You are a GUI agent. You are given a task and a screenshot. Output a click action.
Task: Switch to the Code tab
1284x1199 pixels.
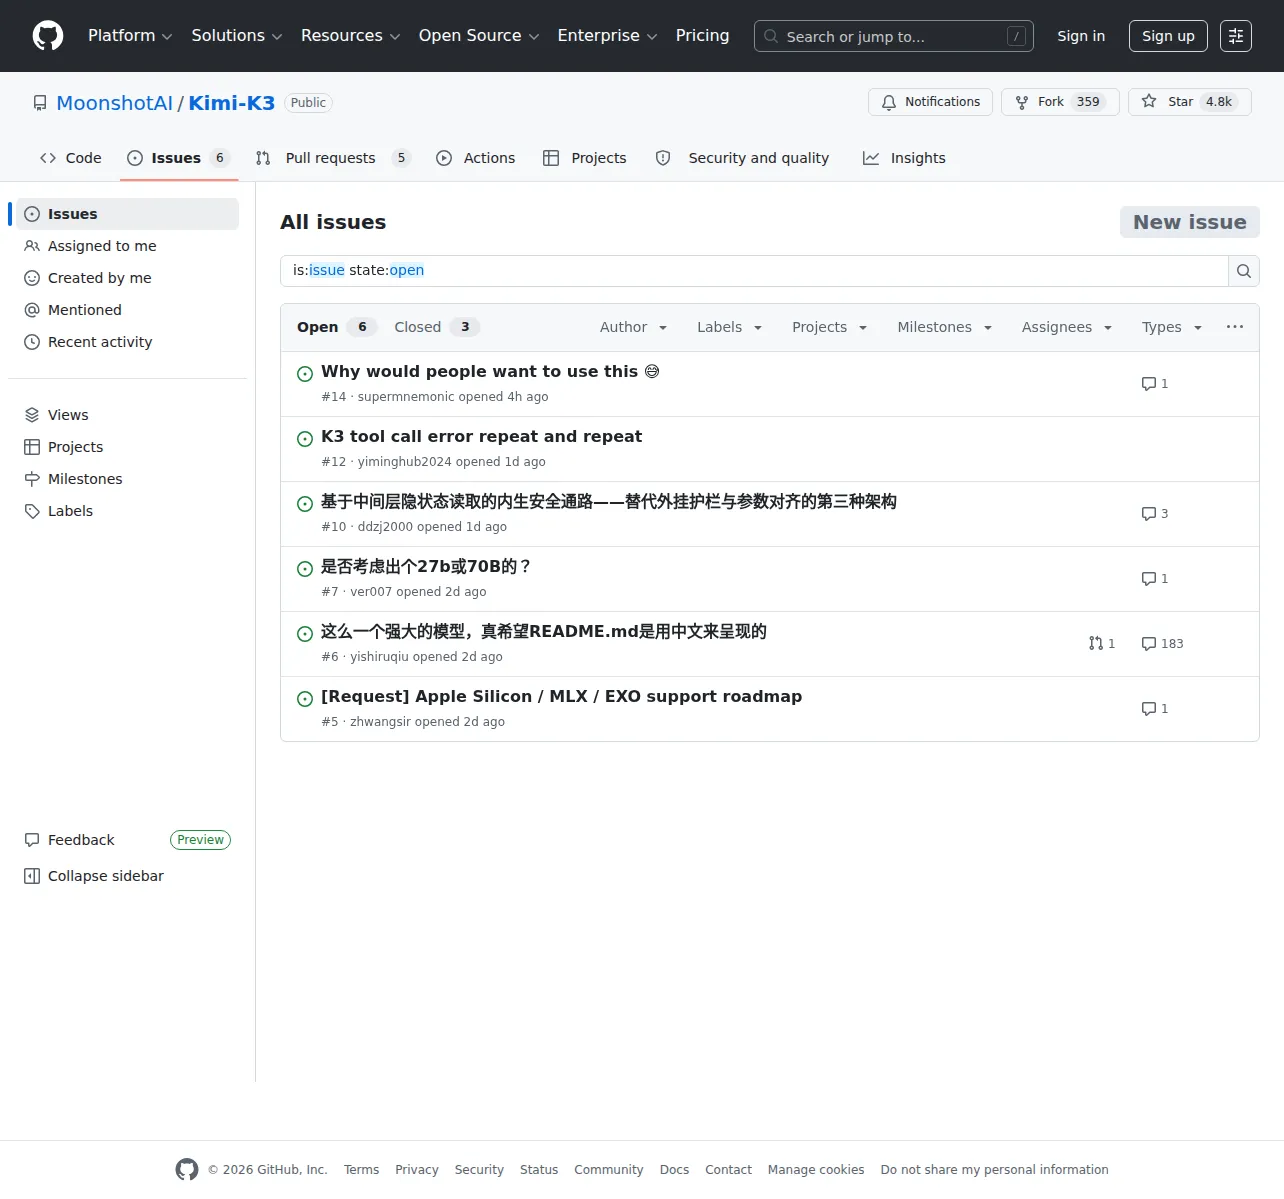pyautogui.click(x=71, y=158)
